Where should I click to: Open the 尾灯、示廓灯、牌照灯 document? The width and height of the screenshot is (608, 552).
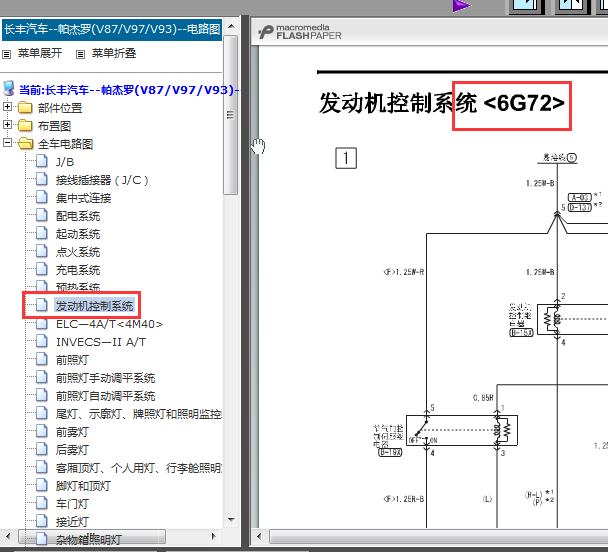pyautogui.click(x=139, y=414)
